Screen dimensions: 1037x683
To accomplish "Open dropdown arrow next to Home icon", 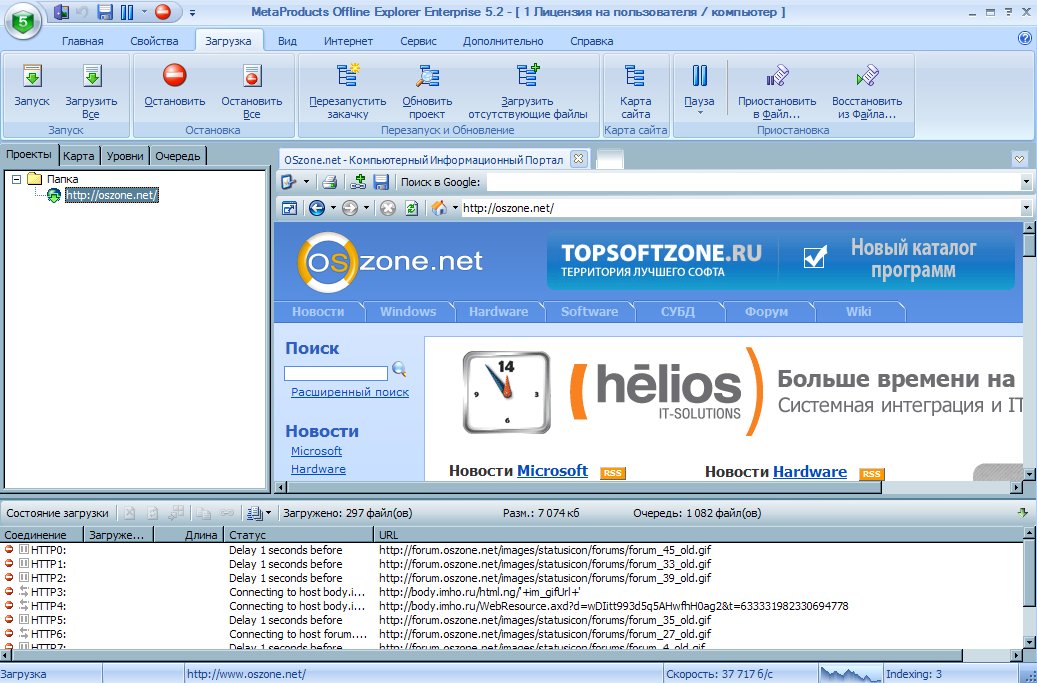I will pyautogui.click(x=455, y=208).
